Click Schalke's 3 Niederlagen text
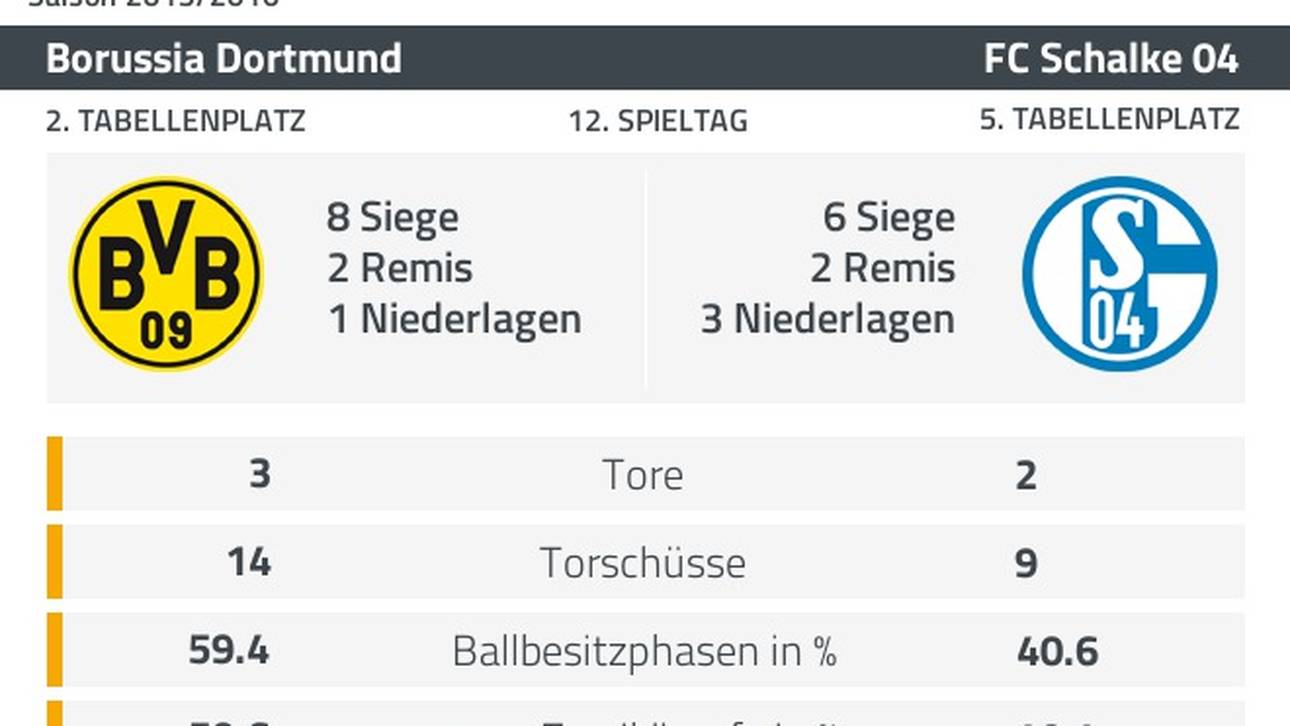Viewport: 1290px width, 726px height. pyautogui.click(x=828, y=319)
